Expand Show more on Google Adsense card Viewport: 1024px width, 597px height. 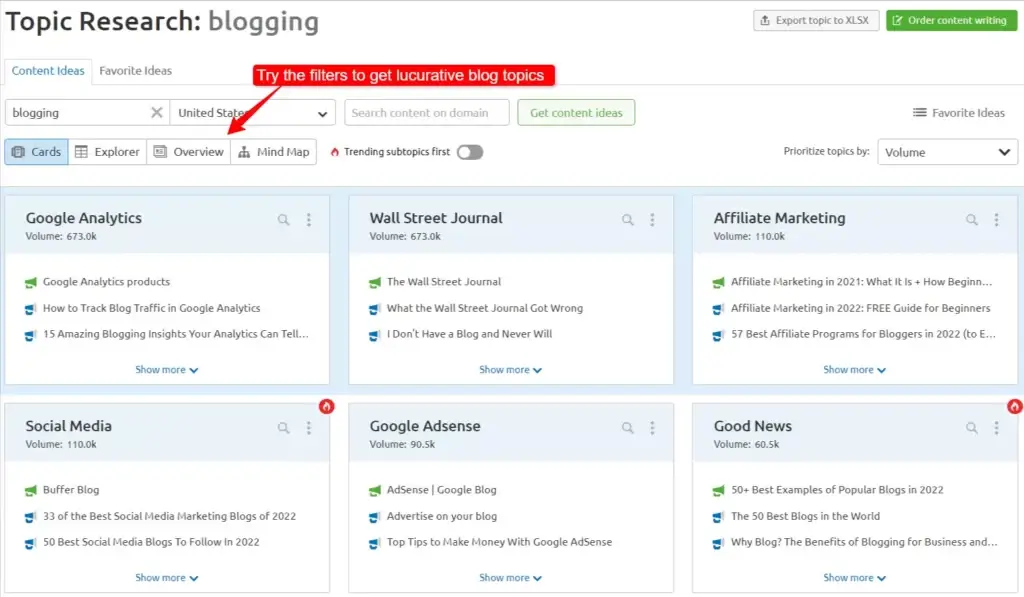coord(511,578)
